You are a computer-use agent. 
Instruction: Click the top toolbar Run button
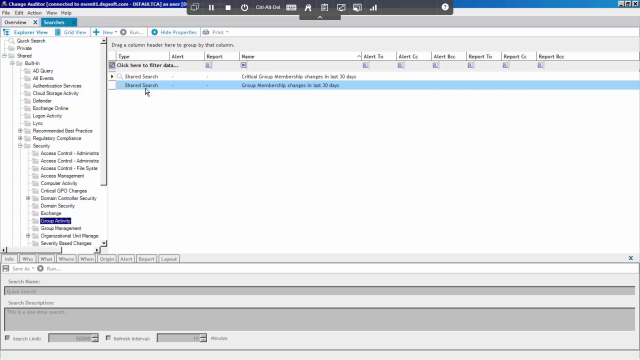131,32
